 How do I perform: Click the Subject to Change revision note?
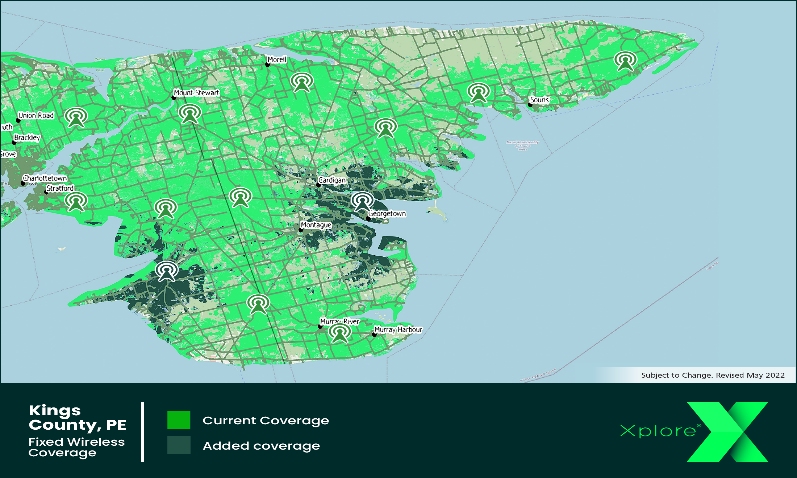712,375
